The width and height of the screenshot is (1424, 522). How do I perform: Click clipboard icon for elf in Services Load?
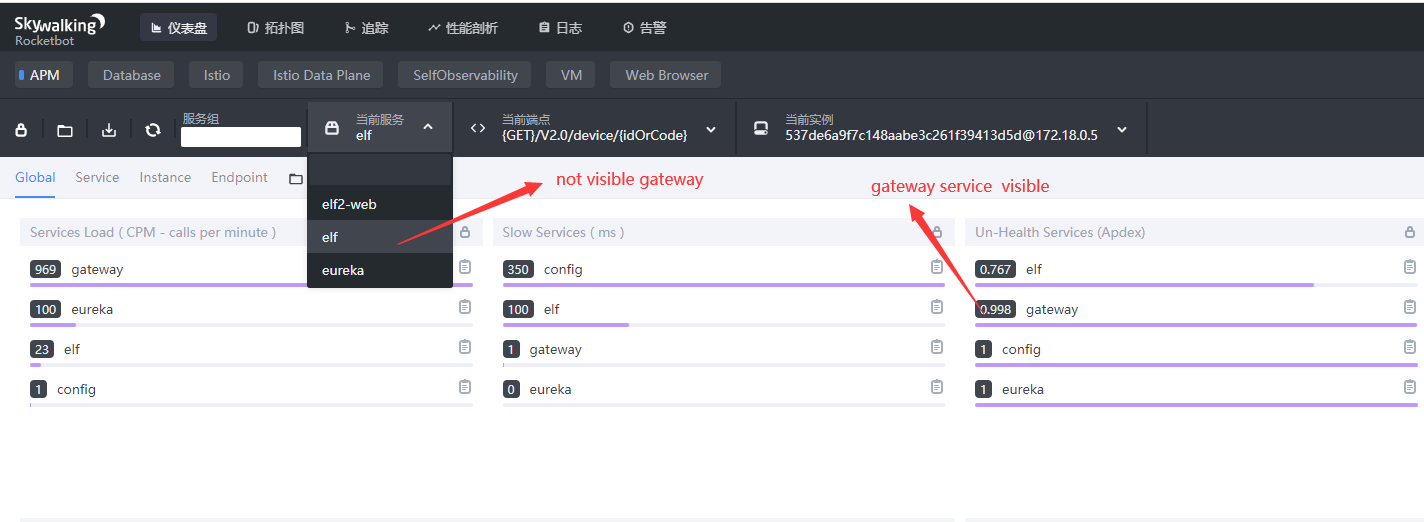pos(465,347)
